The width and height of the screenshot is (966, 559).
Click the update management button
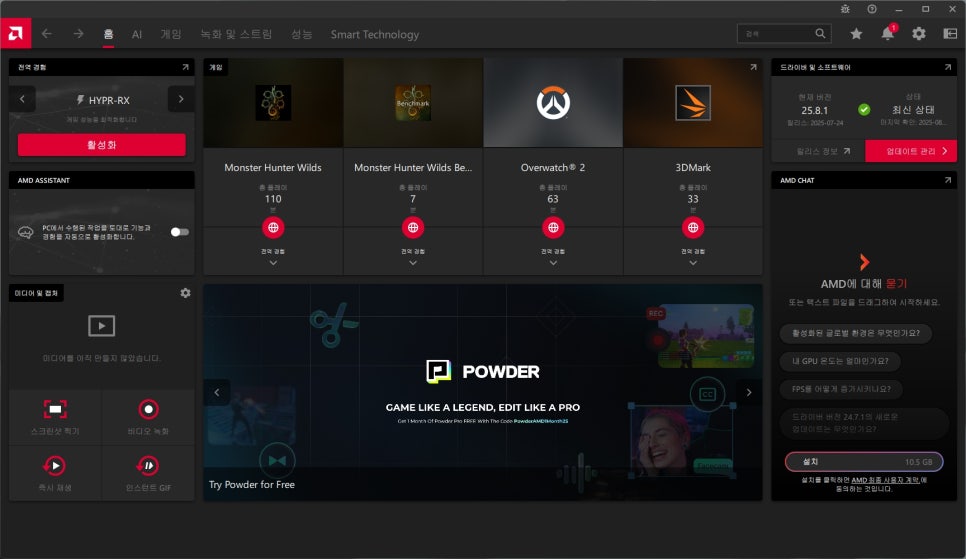911,151
